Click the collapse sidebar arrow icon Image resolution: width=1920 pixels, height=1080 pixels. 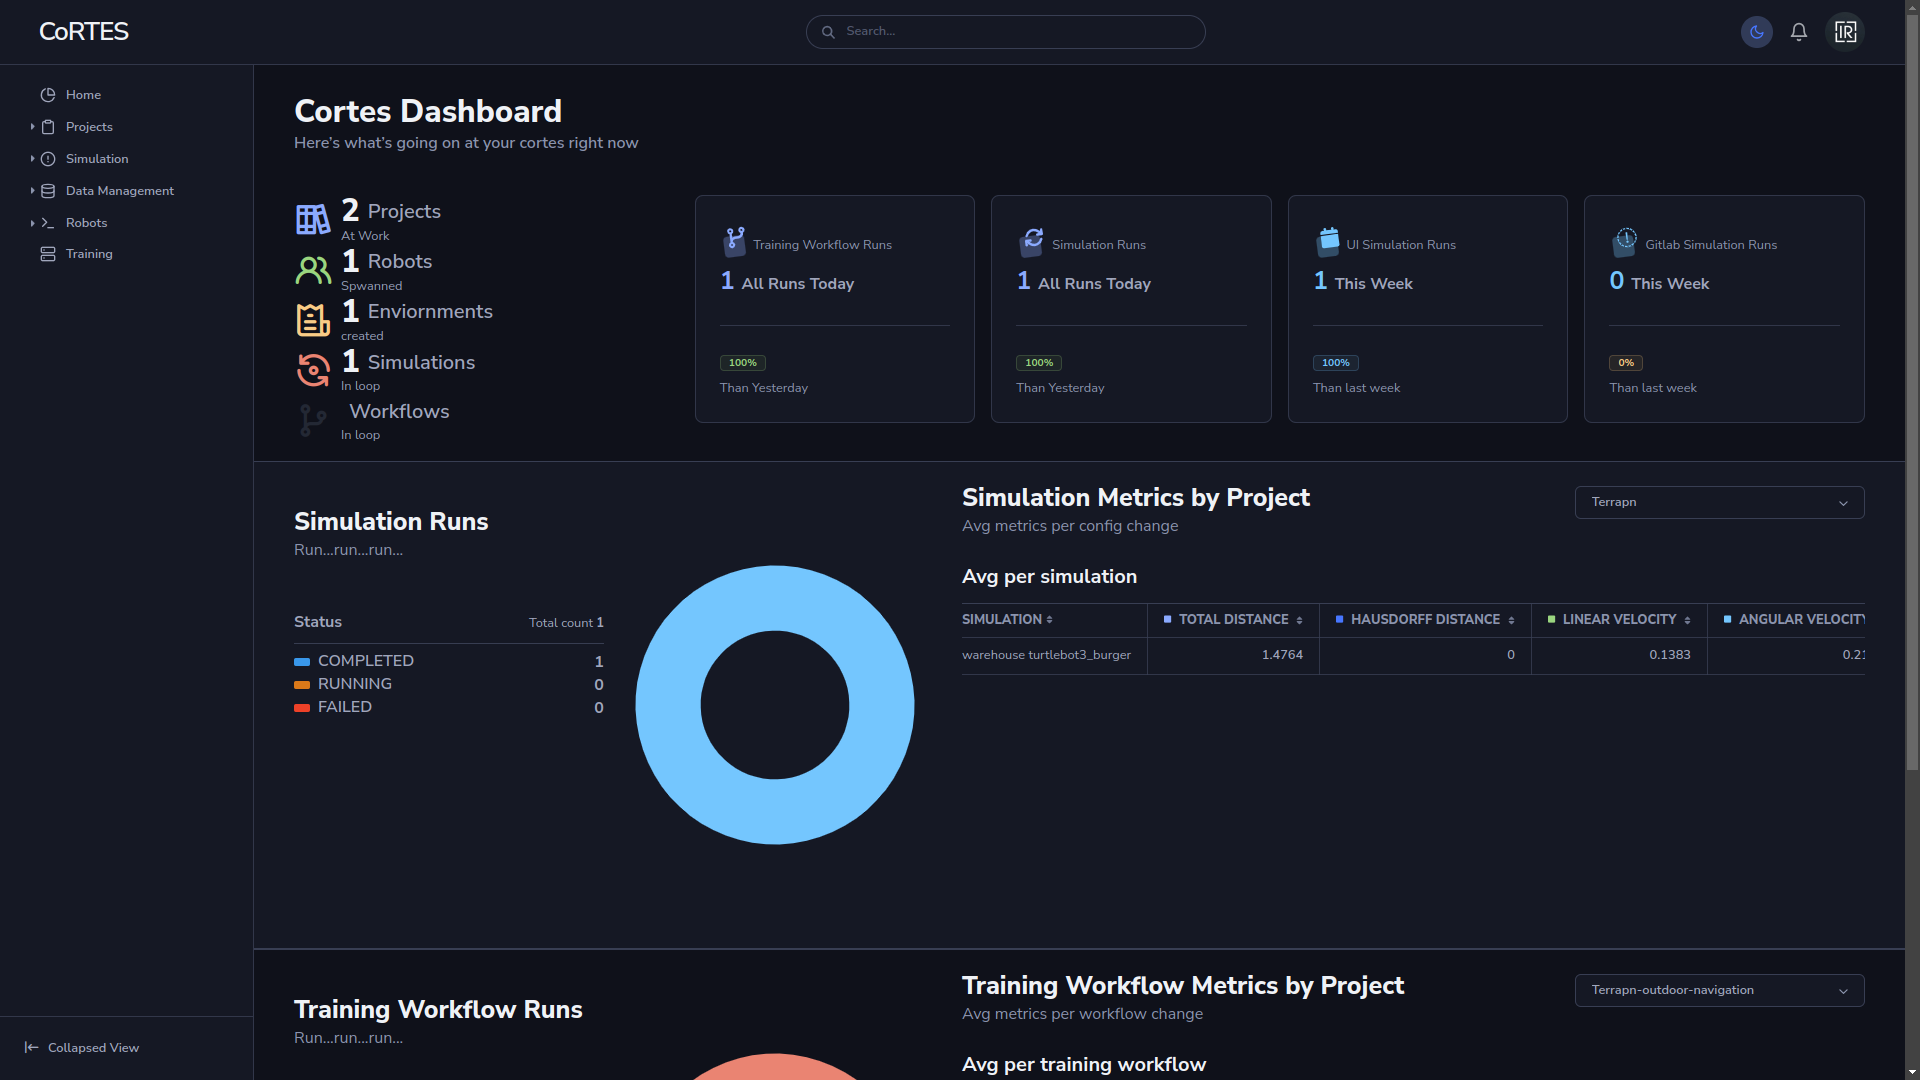point(31,1048)
